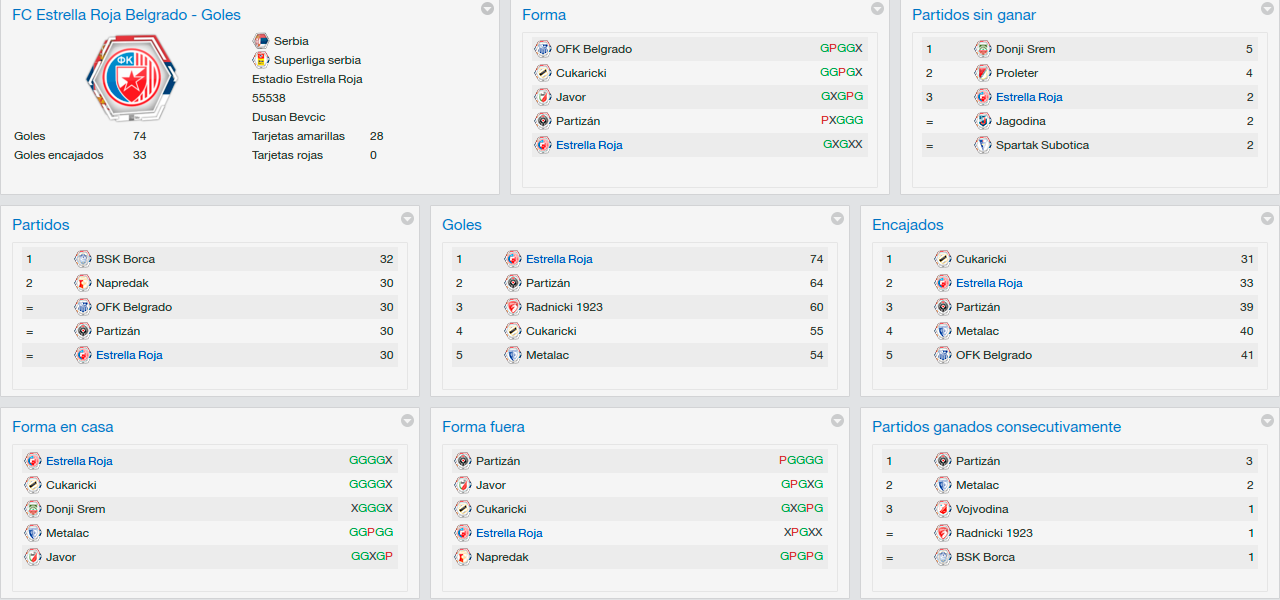Open the Forma en casa panel options arrow
This screenshot has height=600, width=1280.
click(x=407, y=421)
